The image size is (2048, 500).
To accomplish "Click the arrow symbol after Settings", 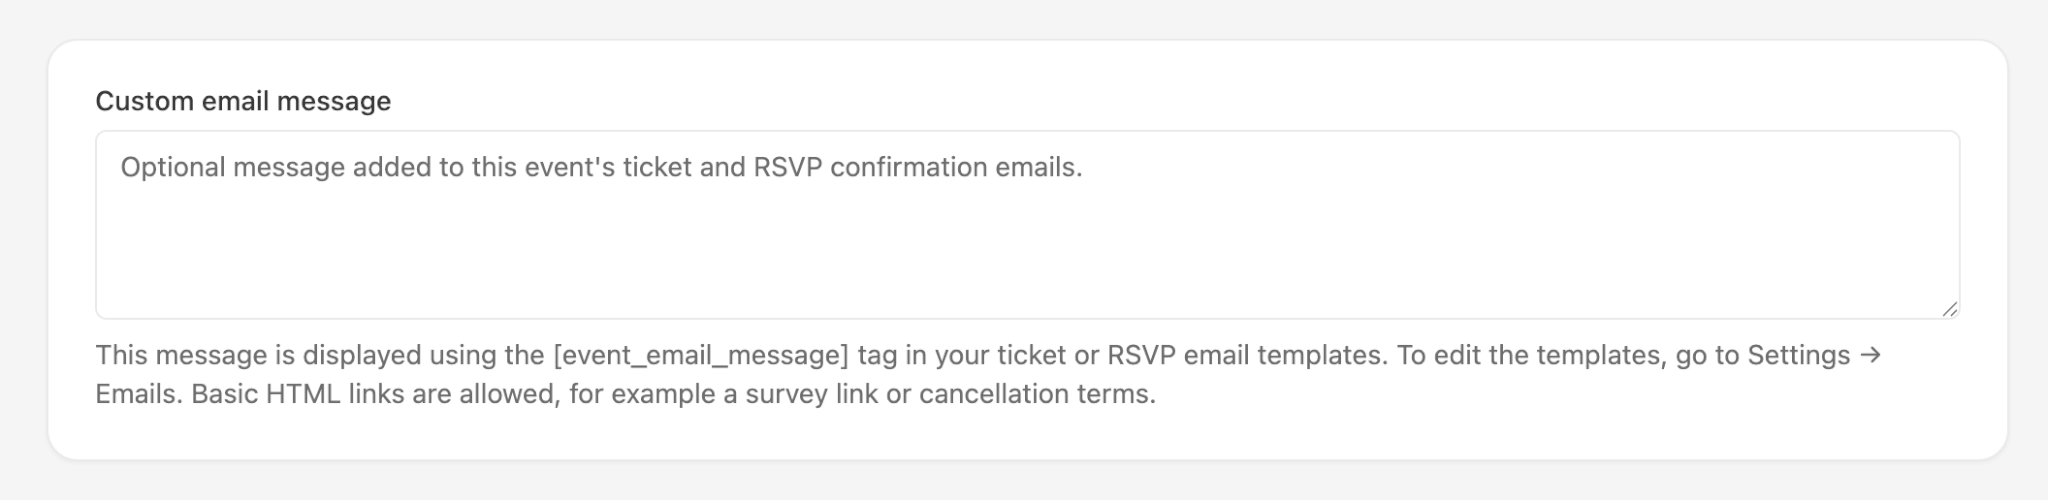I will pos(1871,355).
